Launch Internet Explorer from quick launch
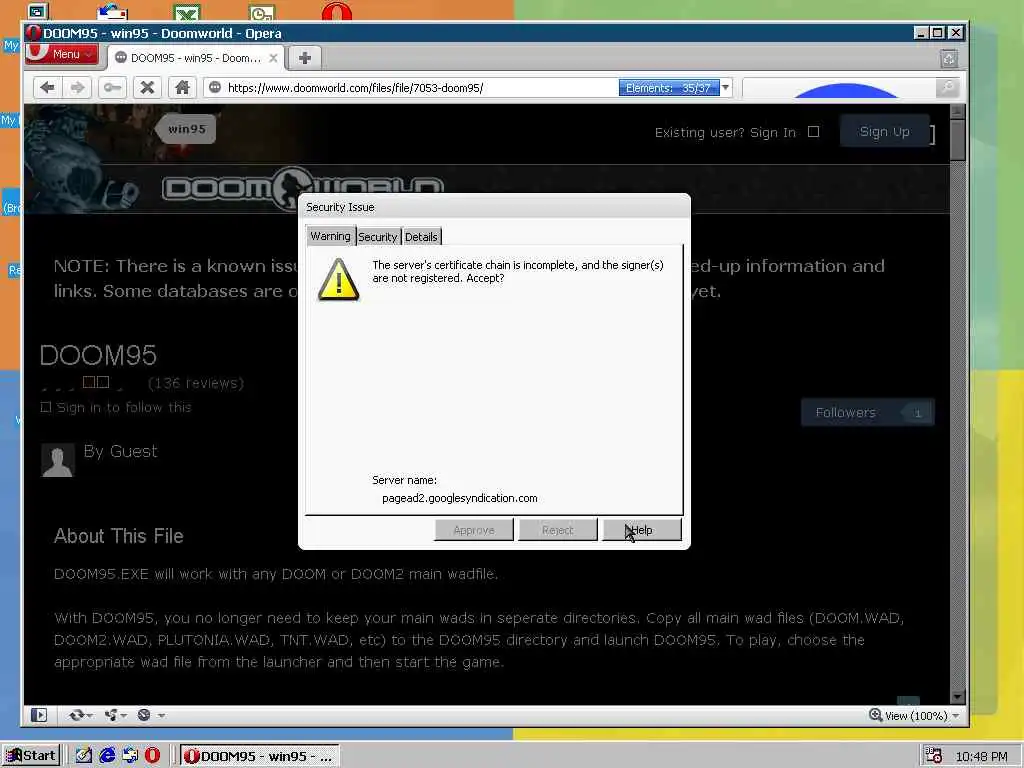 click(107, 756)
